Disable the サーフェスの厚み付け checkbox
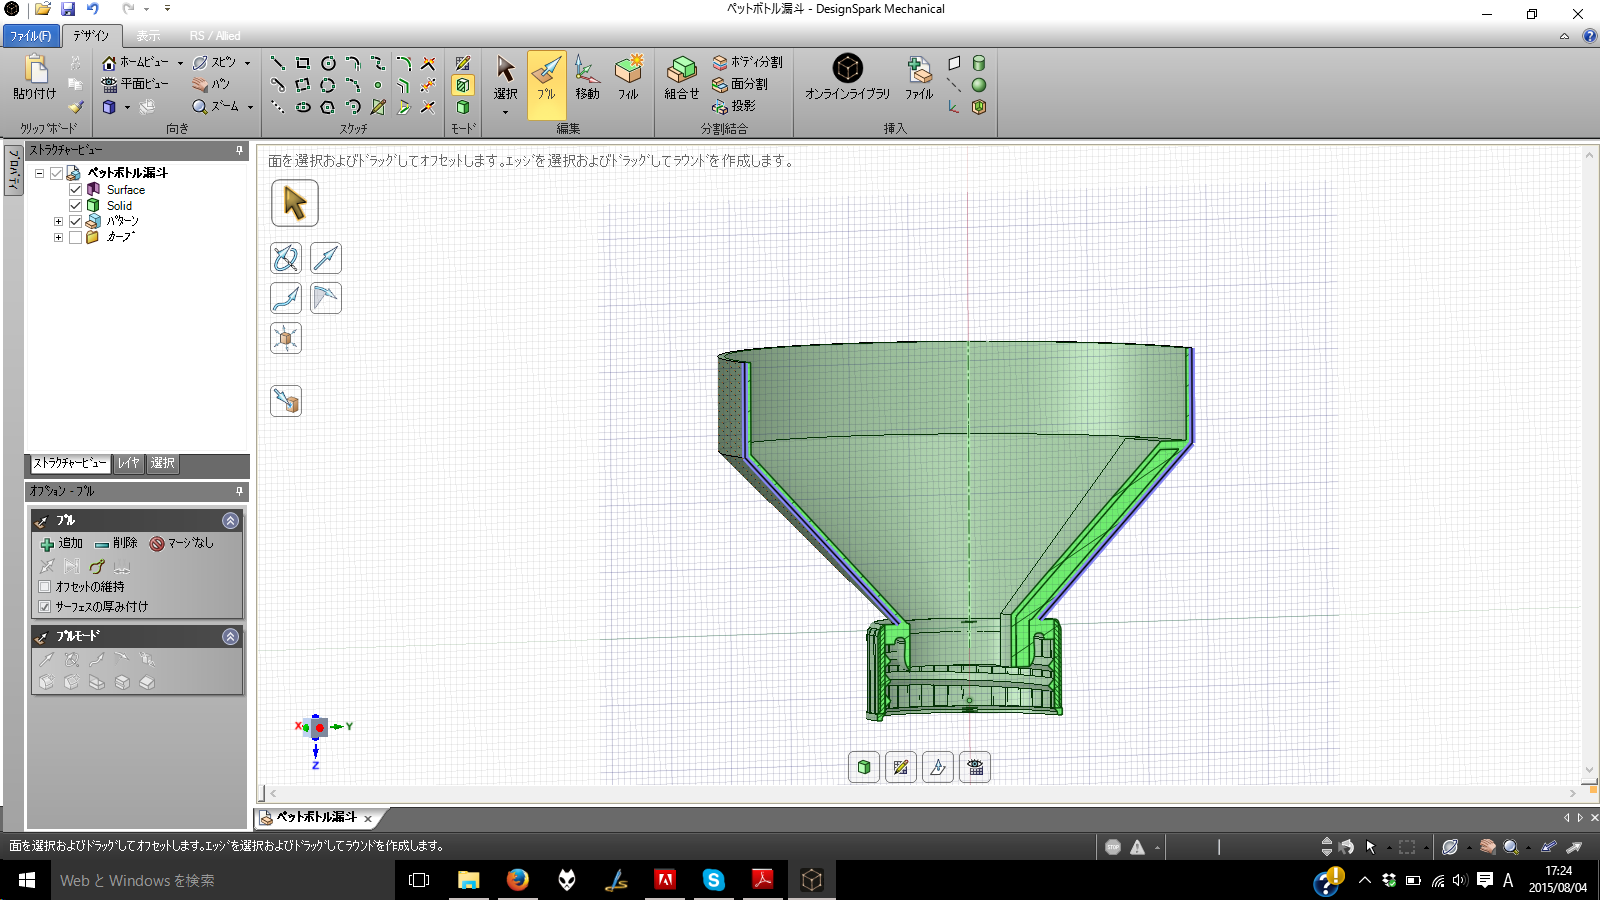The width and height of the screenshot is (1600, 900). [x=44, y=607]
